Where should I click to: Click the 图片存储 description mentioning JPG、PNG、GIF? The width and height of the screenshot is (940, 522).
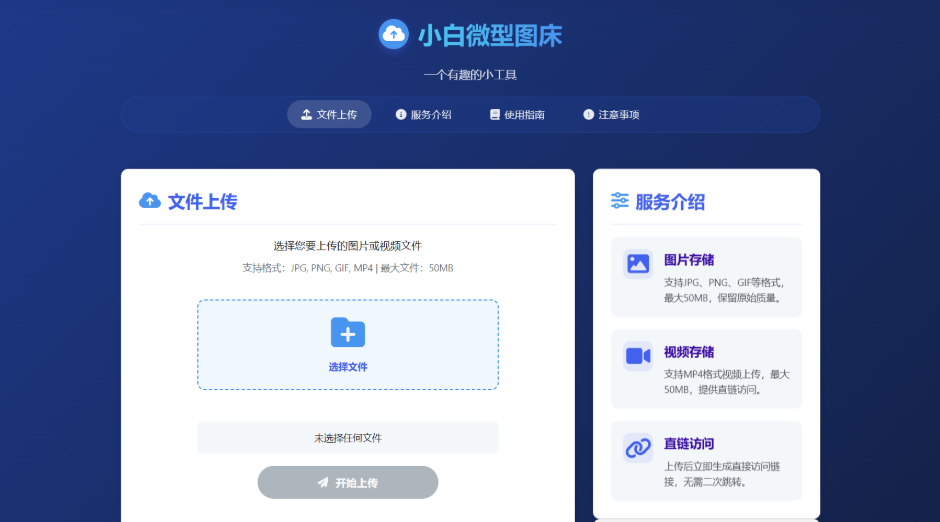724,290
